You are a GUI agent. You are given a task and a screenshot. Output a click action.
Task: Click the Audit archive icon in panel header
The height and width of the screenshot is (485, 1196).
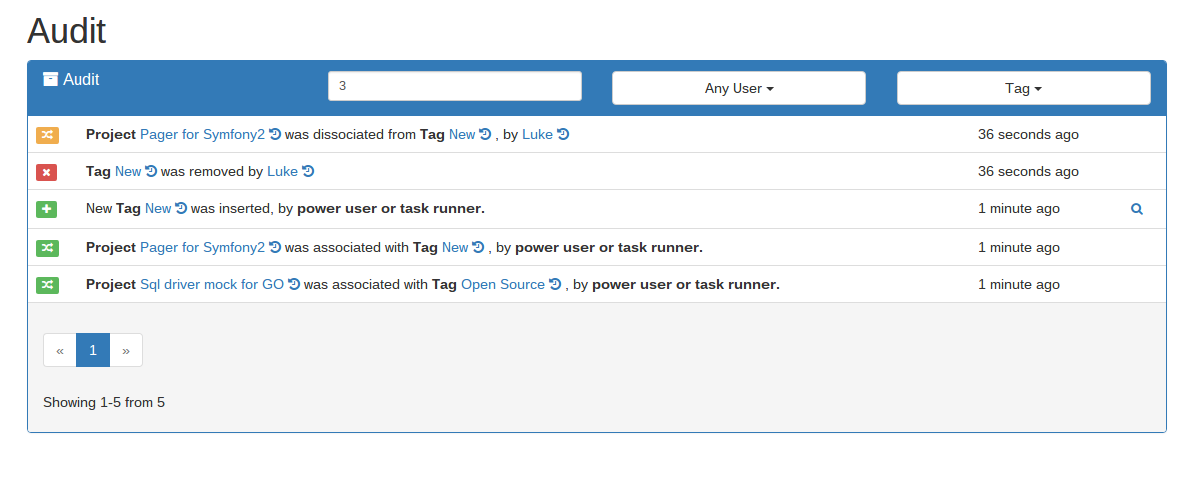click(50, 79)
